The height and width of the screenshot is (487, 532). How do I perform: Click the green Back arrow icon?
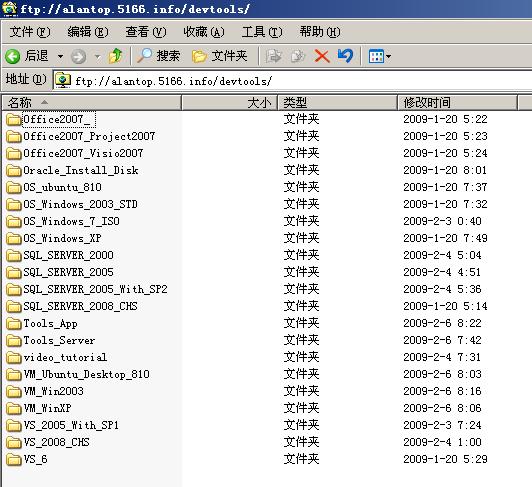pyautogui.click(x=13, y=56)
